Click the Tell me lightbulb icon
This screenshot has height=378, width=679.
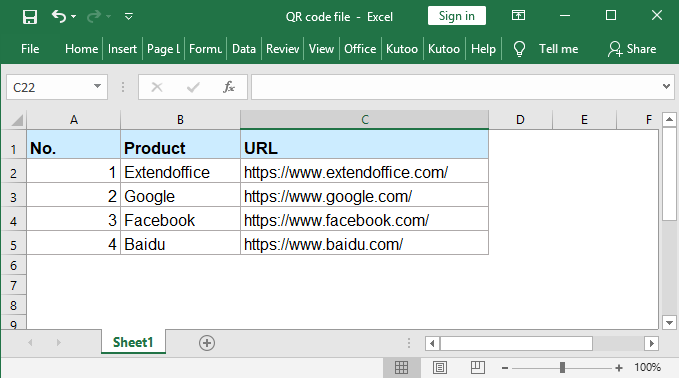click(519, 49)
